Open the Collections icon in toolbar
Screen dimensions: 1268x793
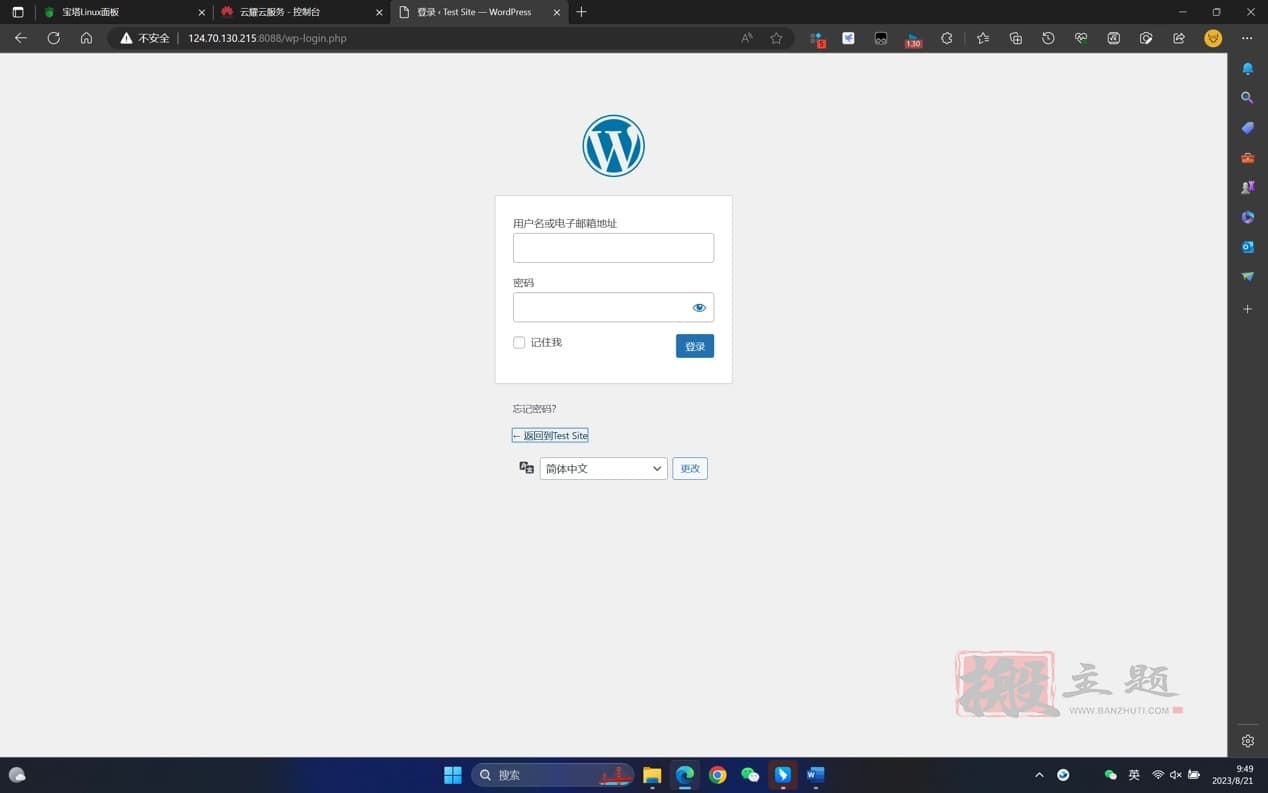(1016, 38)
